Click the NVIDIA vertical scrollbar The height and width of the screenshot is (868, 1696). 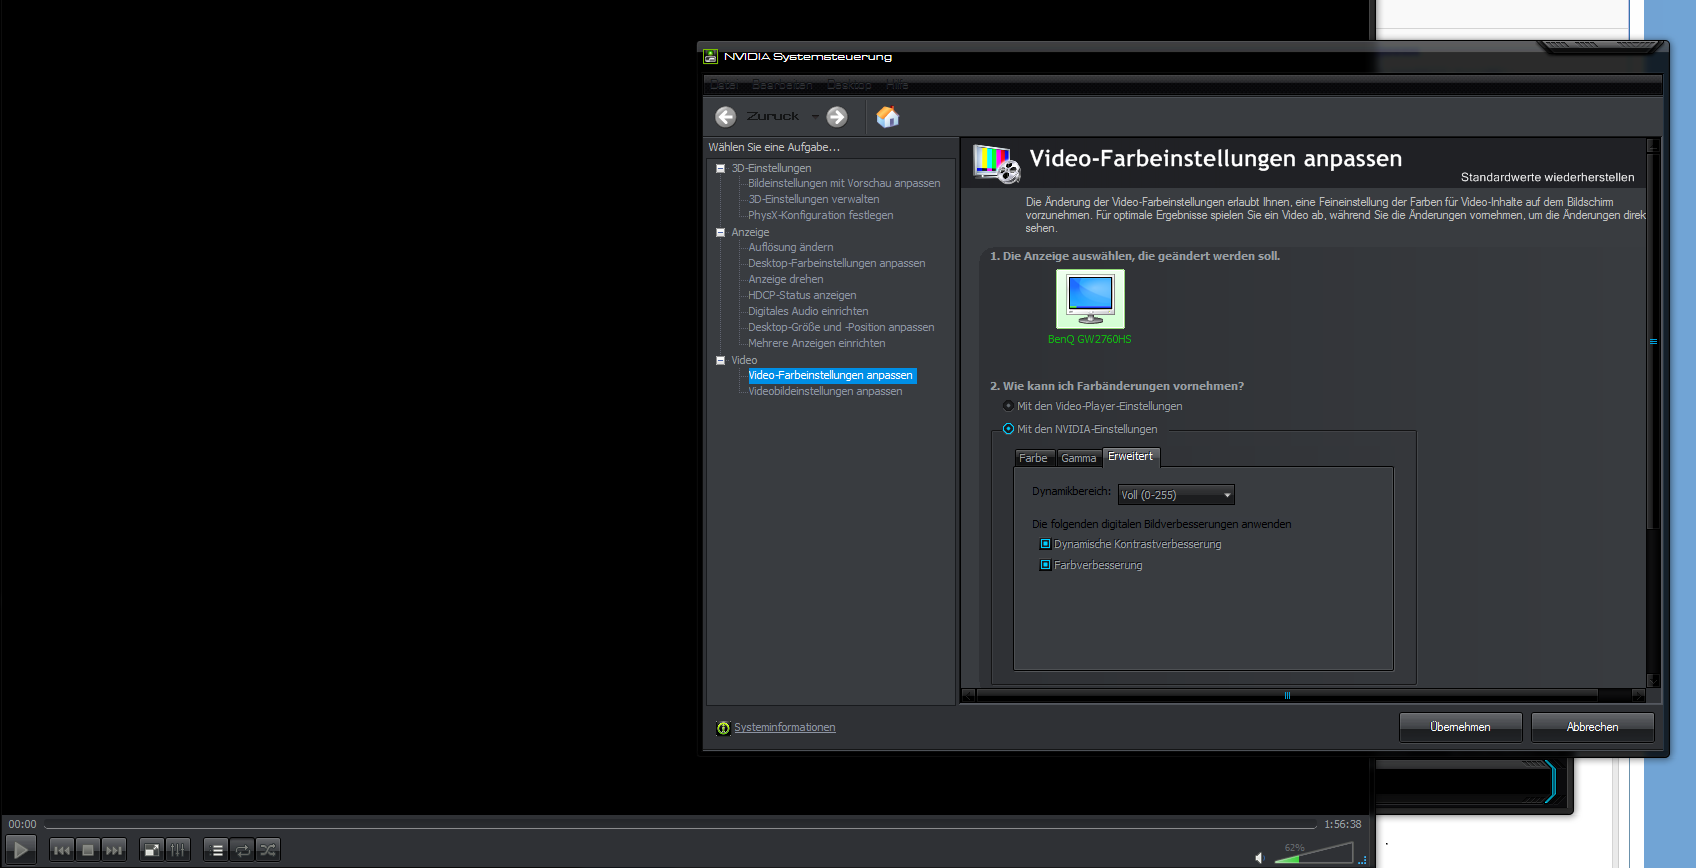[1653, 341]
